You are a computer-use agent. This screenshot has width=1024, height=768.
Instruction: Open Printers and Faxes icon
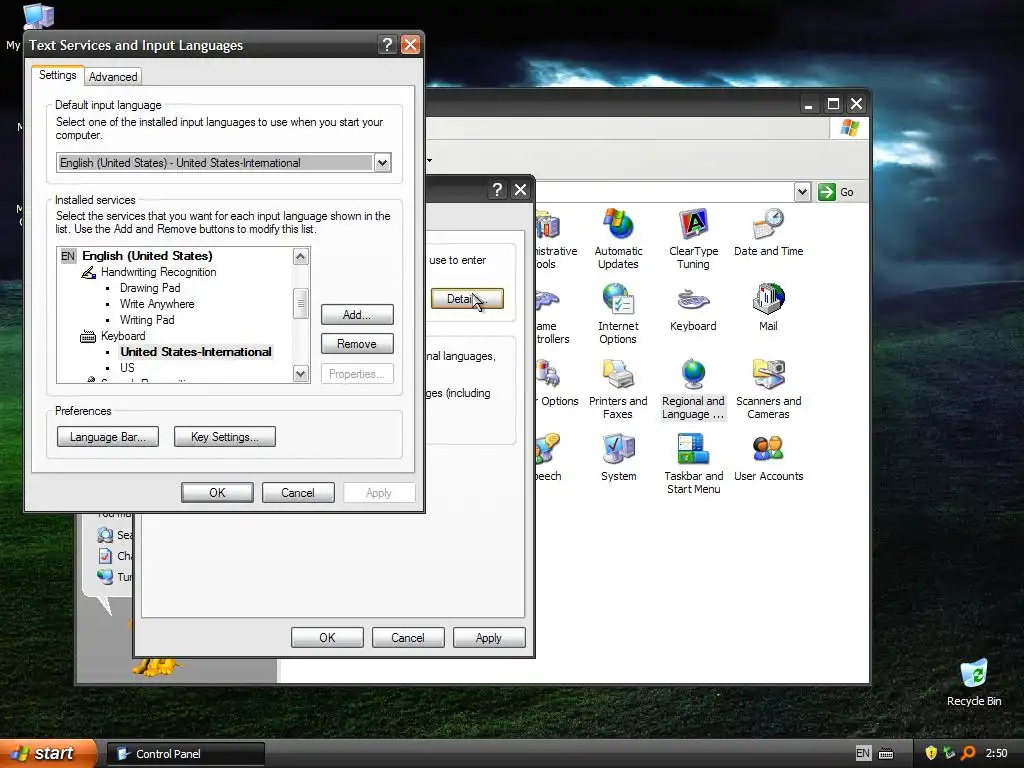click(618, 389)
